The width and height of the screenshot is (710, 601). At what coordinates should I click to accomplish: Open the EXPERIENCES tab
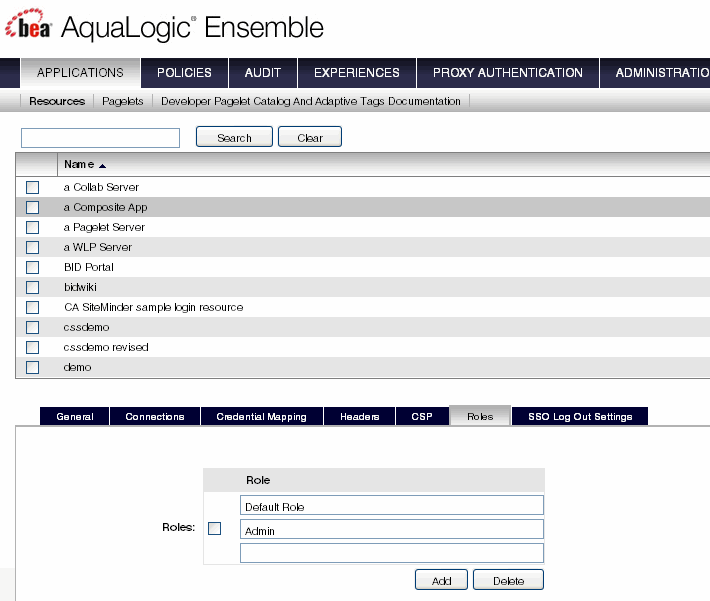click(x=357, y=72)
